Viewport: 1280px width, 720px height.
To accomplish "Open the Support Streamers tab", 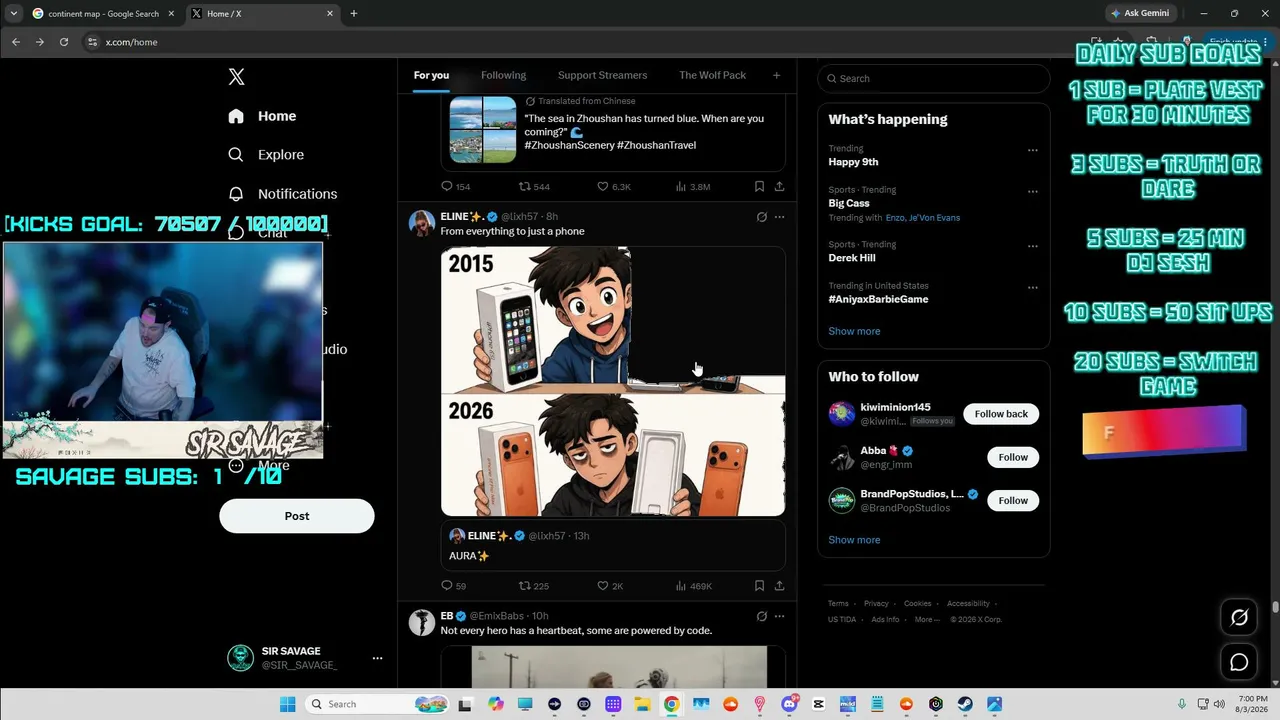I will (602, 75).
